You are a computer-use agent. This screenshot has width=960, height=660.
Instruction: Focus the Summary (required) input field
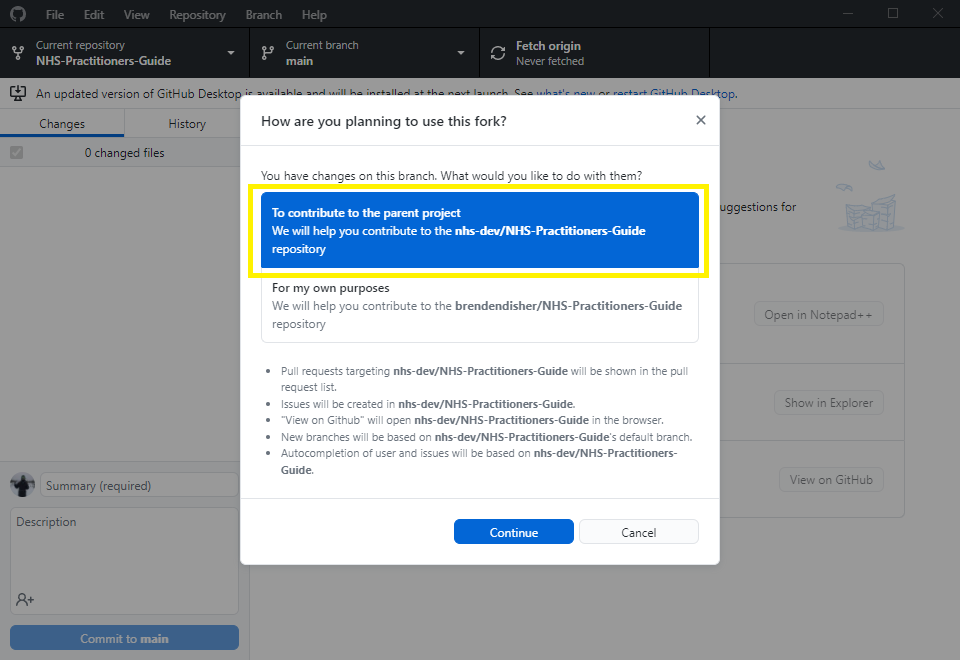(x=139, y=485)
